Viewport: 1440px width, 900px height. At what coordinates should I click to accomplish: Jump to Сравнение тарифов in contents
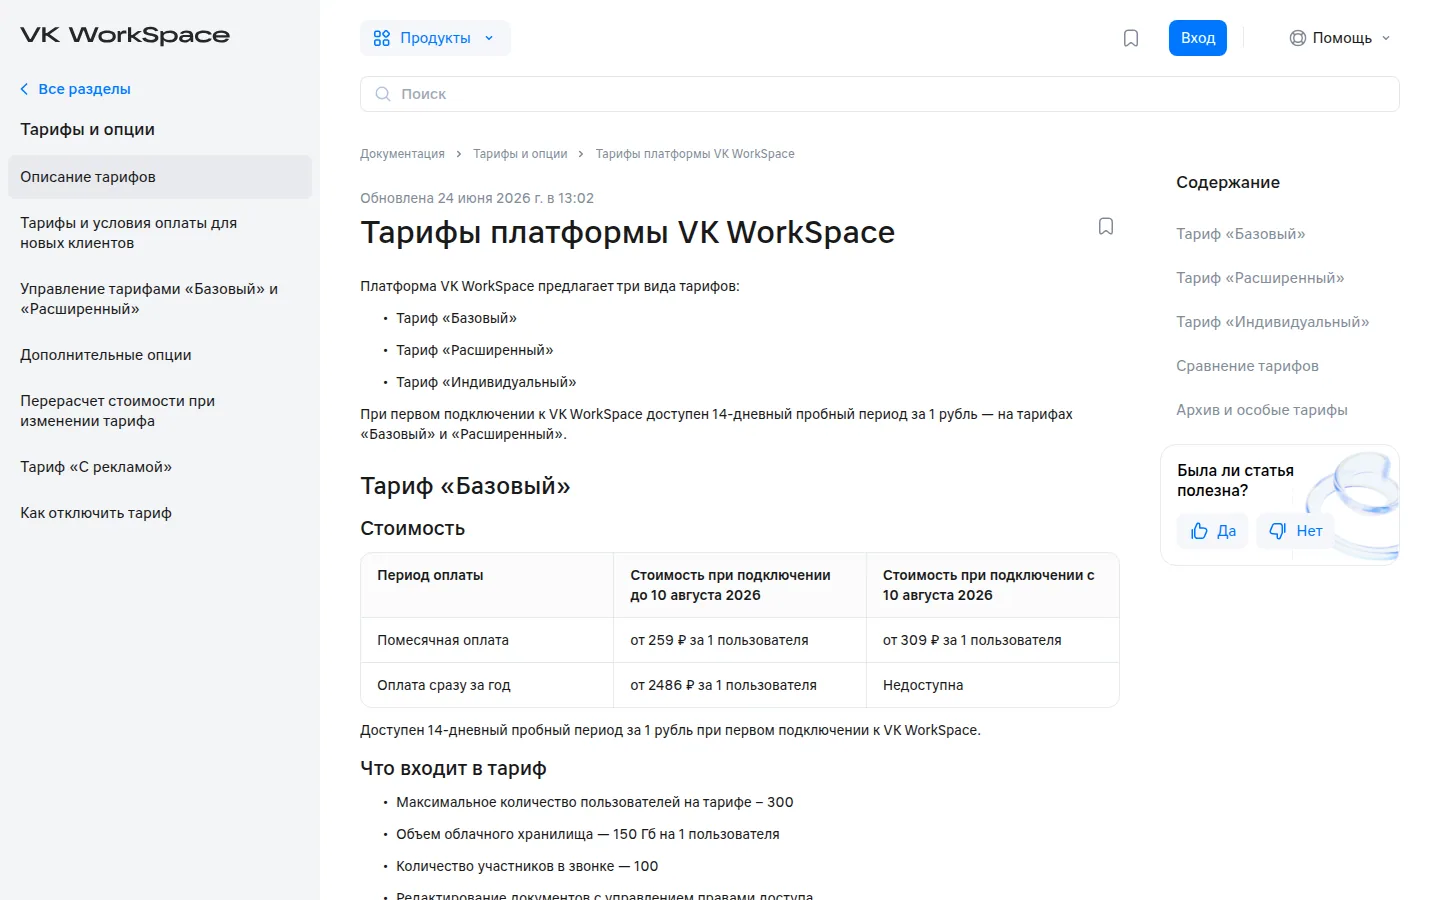pyautogui.click(x=1247, y=366)
